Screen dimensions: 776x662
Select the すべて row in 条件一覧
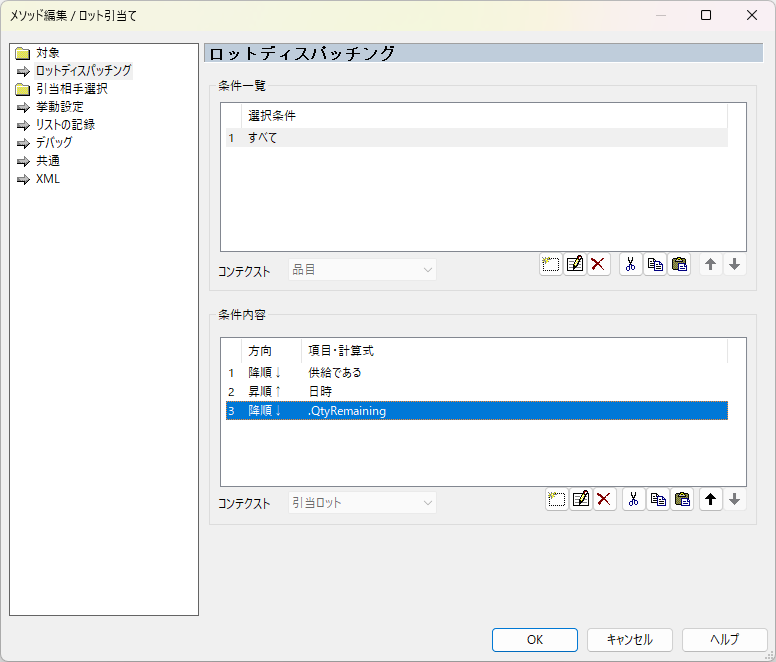(263, 138)
